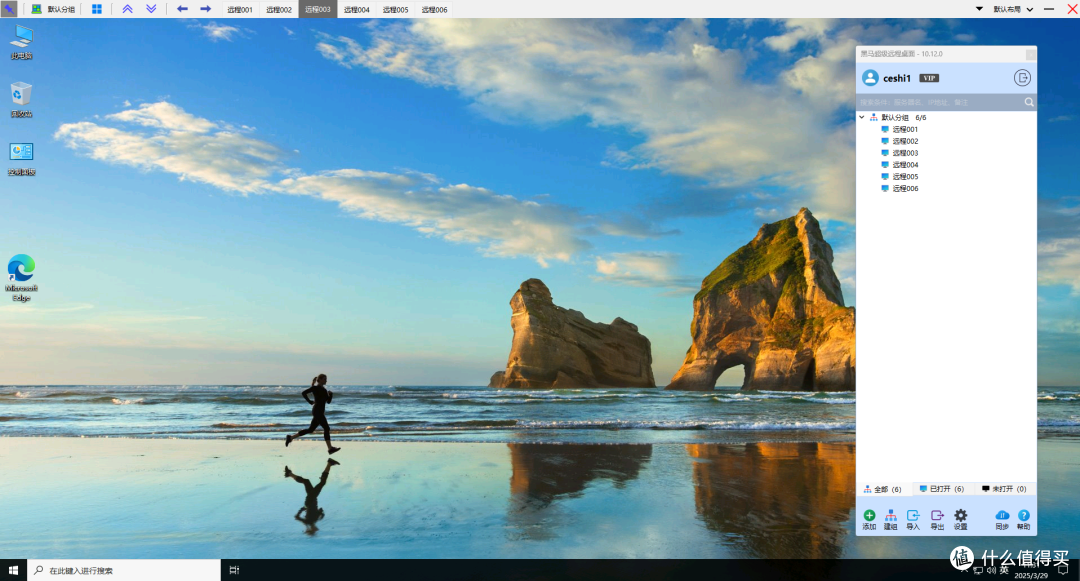The image size is (1080, 581).
Task: Switch to the 远程001 tab in top bar
Action: tap(240, 10)
